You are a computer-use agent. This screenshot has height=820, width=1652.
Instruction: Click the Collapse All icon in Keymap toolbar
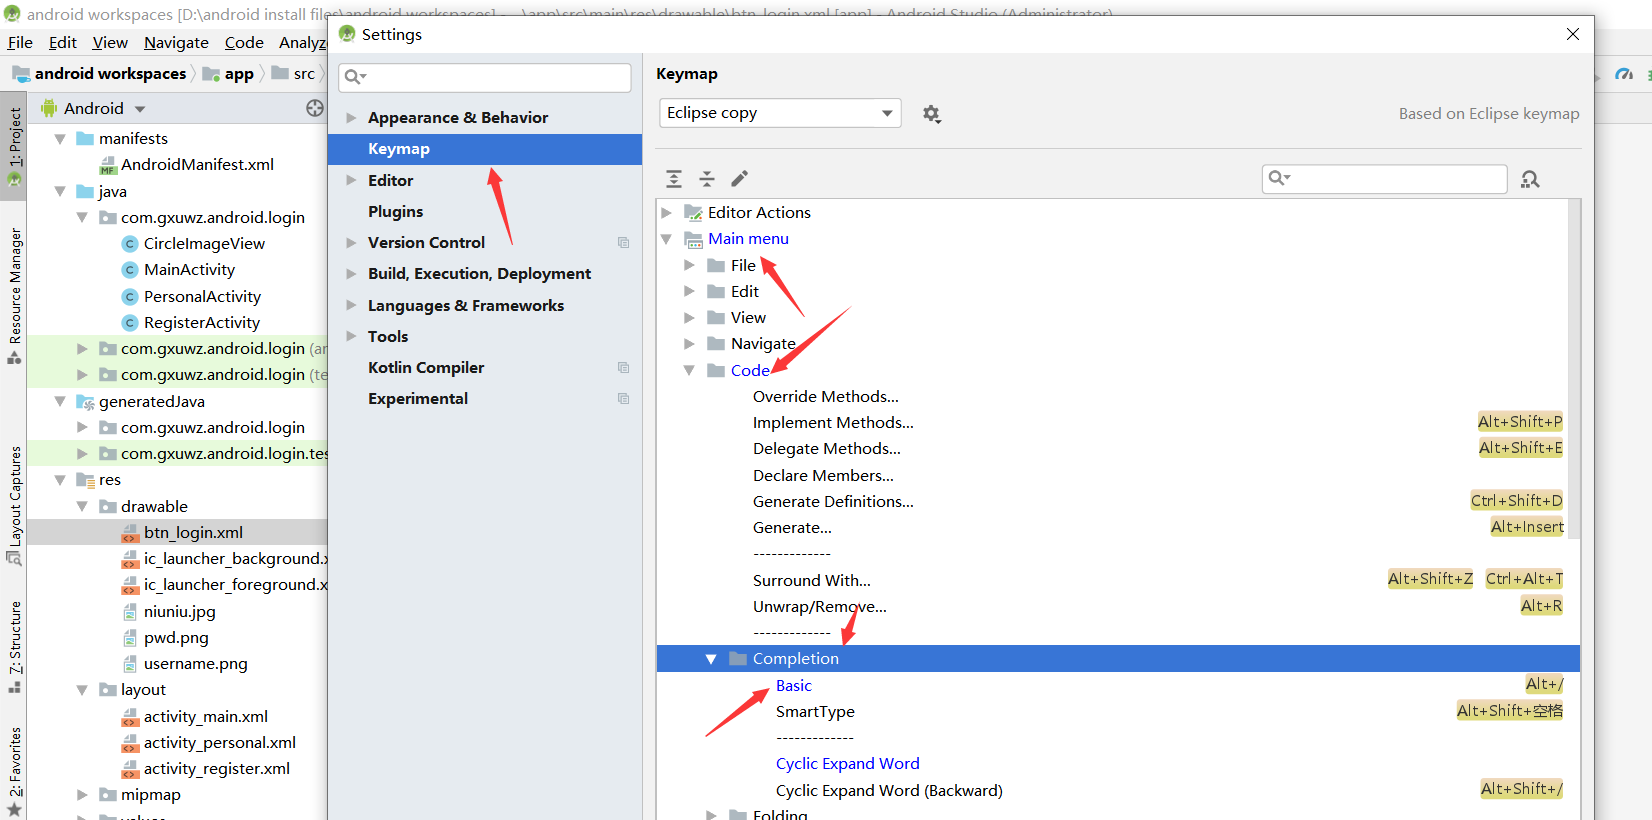pos(707,179)
